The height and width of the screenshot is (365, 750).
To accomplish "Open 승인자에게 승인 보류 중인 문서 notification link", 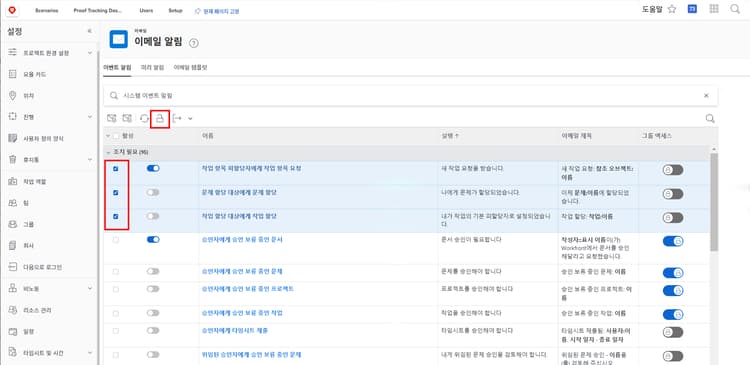I will [242, 239].
